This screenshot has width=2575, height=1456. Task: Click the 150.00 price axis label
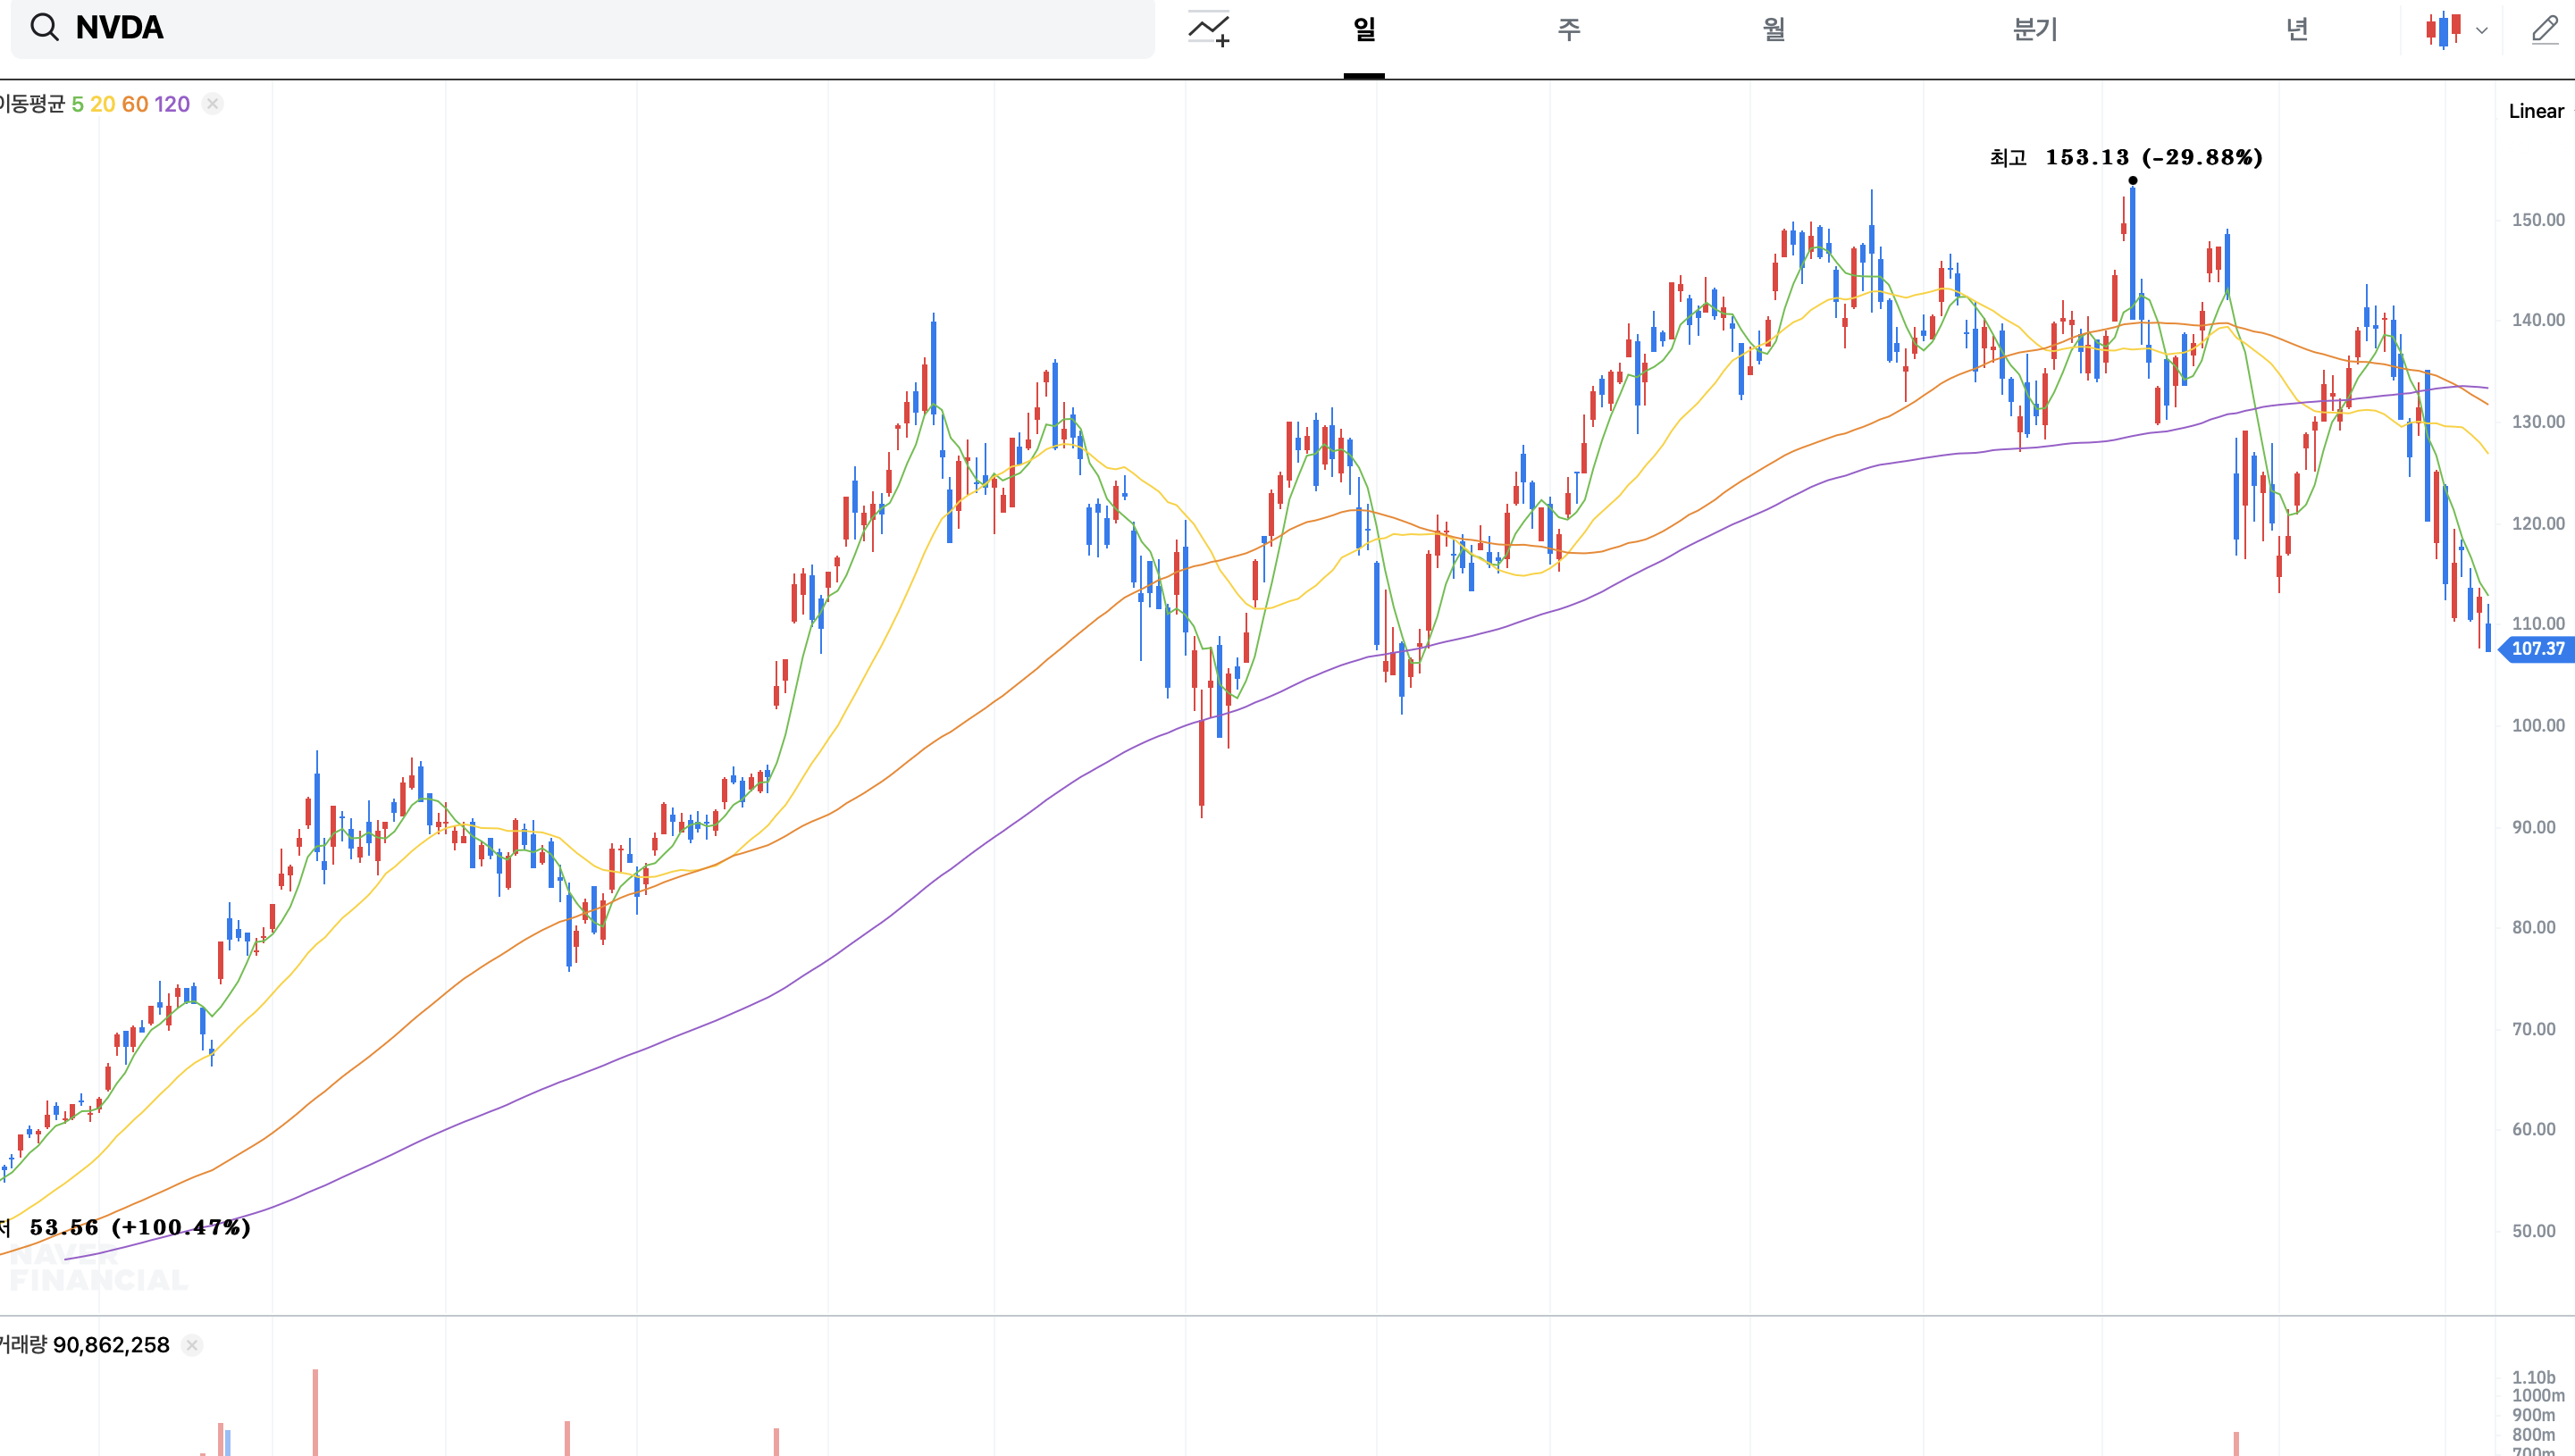(x=2538, y=220)
